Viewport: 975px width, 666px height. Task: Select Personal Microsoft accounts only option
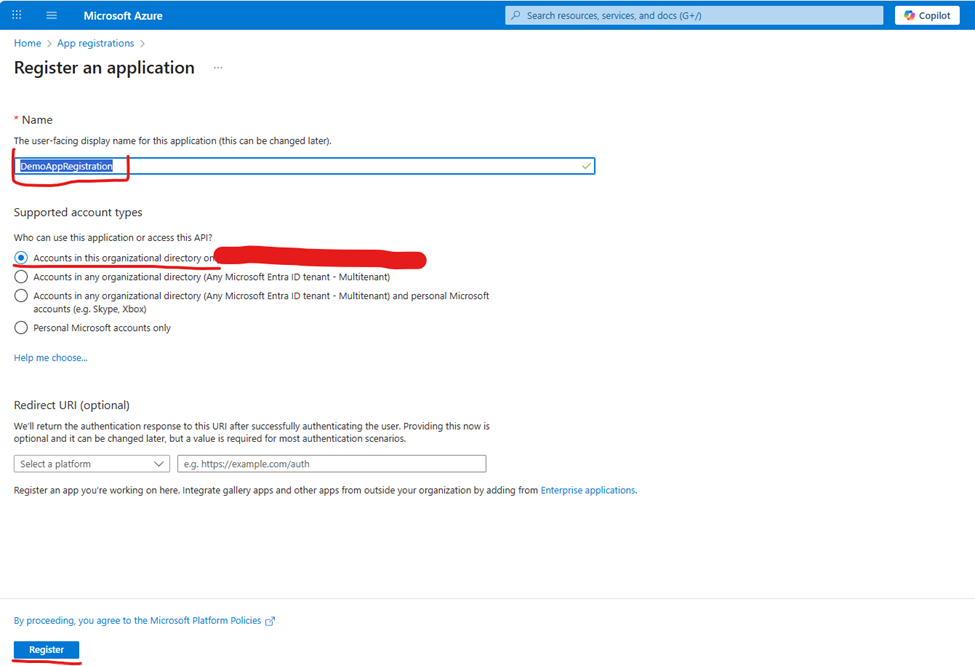point(21,328)
